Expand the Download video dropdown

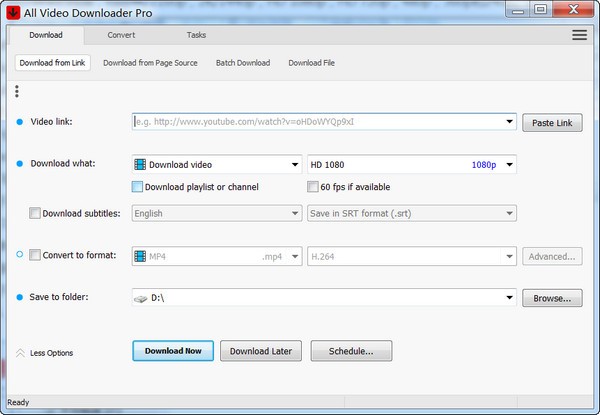[x=294, y=164]
